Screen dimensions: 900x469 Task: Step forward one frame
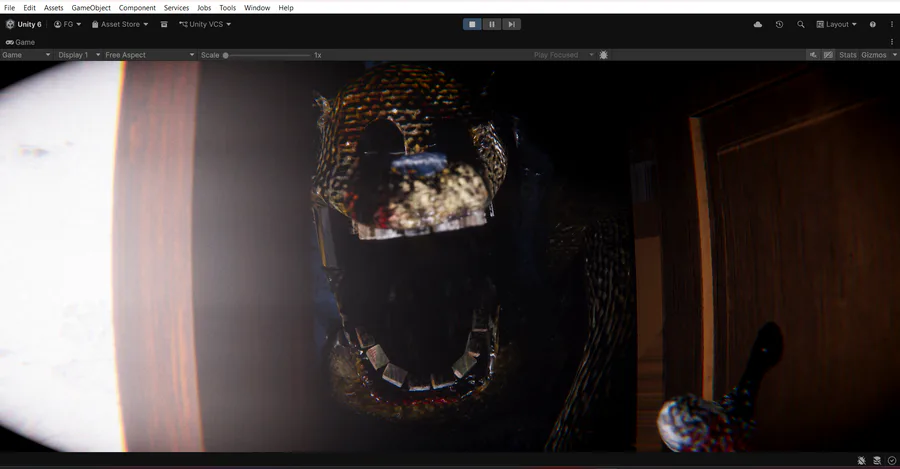pyautogui.click(x=511, y=24)
